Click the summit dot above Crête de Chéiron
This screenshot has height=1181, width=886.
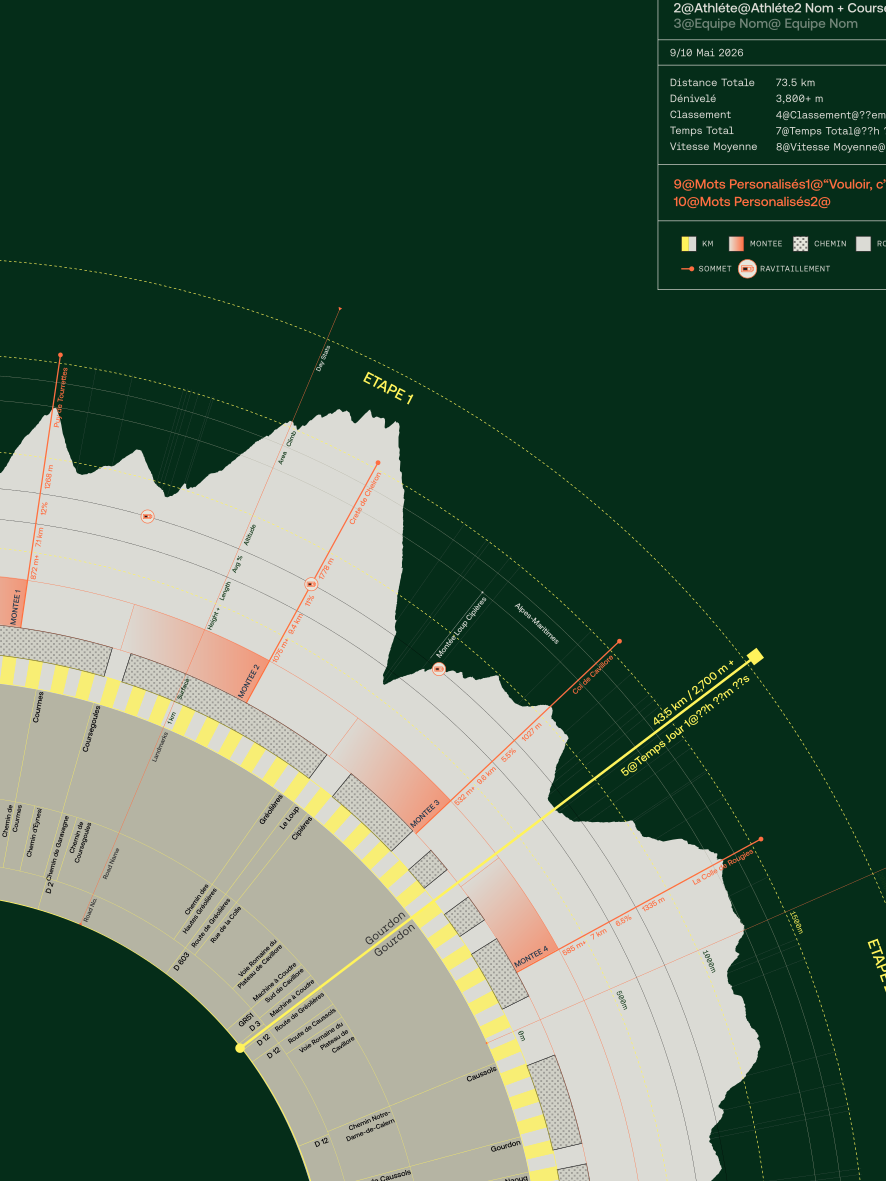click(377, 463)
